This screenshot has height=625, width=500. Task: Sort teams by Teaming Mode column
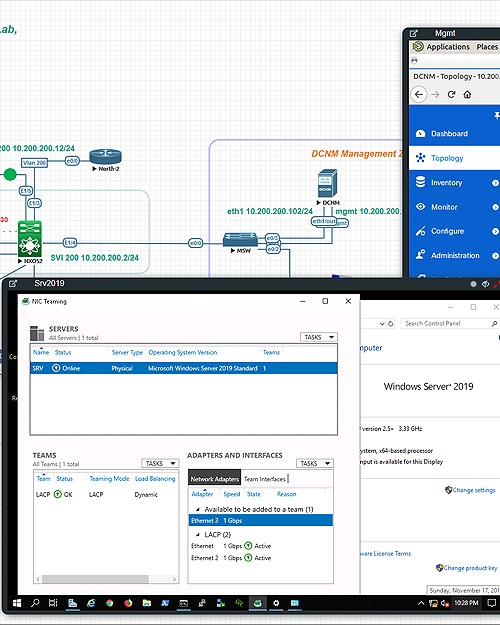tap(109, 478)
